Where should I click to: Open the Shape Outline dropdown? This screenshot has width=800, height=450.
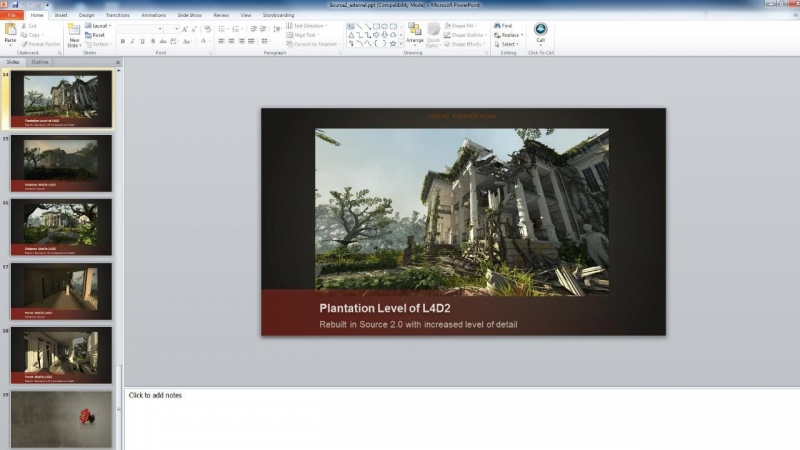point(465,35)
